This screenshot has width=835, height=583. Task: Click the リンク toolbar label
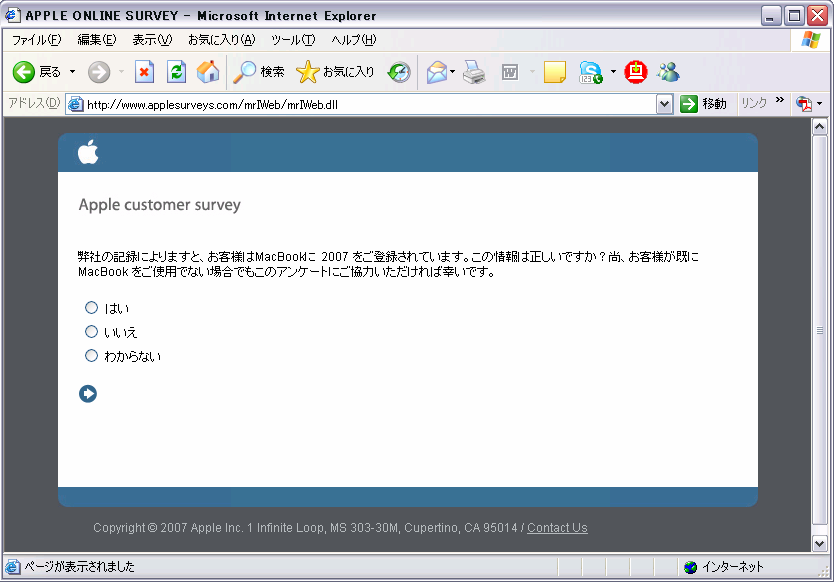(x=754, y=103)
